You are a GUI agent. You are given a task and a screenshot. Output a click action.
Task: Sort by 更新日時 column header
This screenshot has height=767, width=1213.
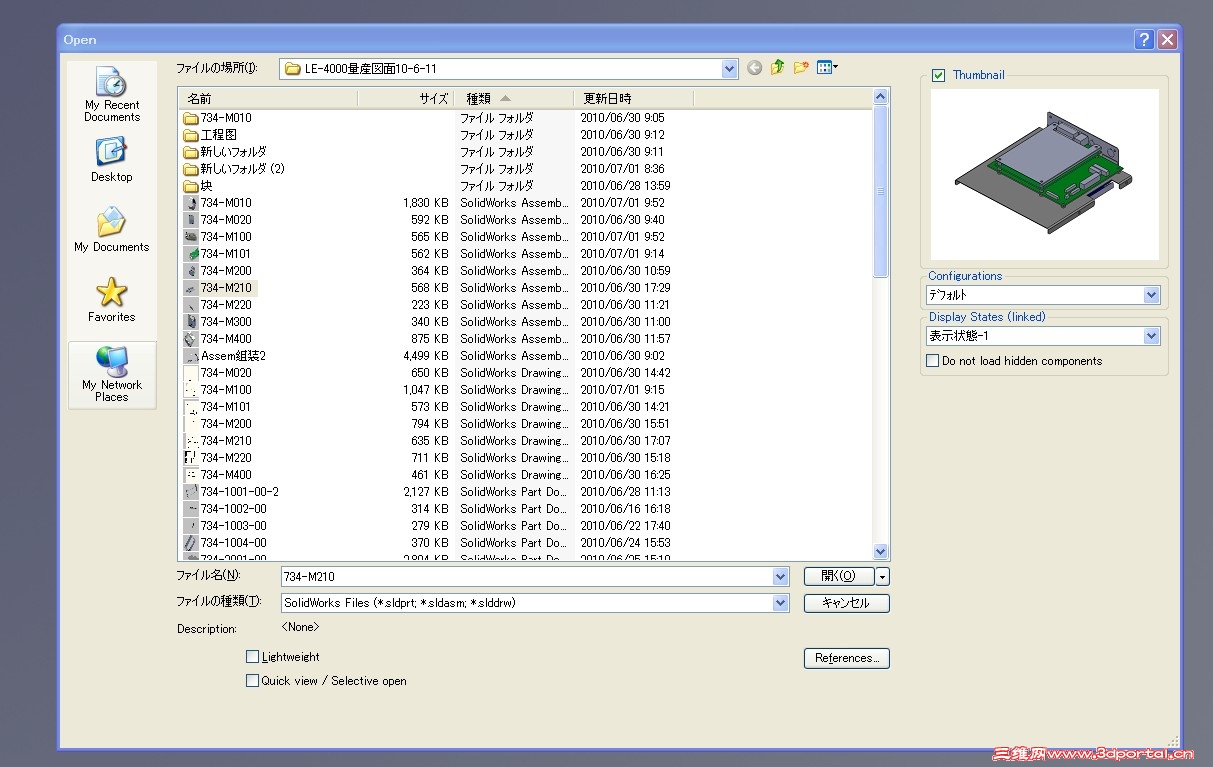click(633, 99)
